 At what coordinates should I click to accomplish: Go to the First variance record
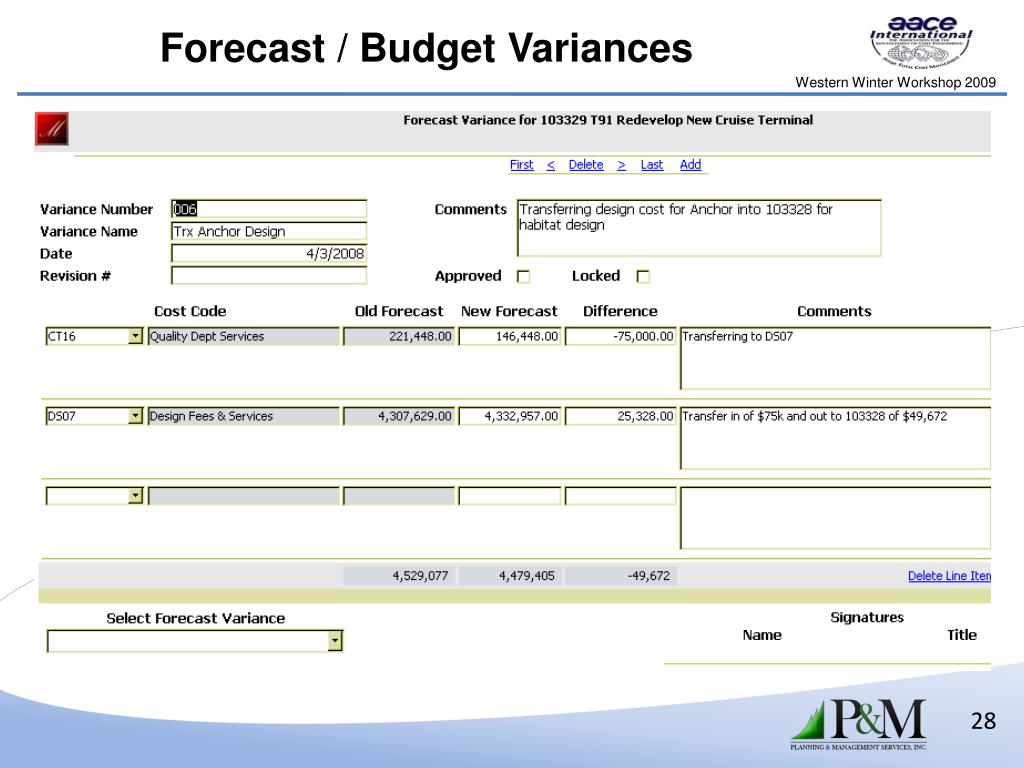[521, 165]
